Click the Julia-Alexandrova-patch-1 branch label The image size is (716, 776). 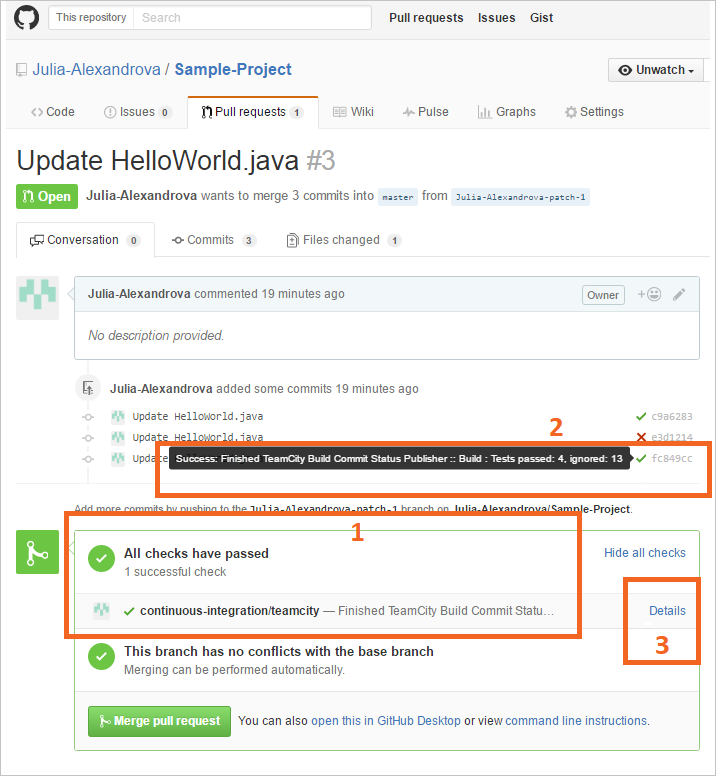[520, 197]
